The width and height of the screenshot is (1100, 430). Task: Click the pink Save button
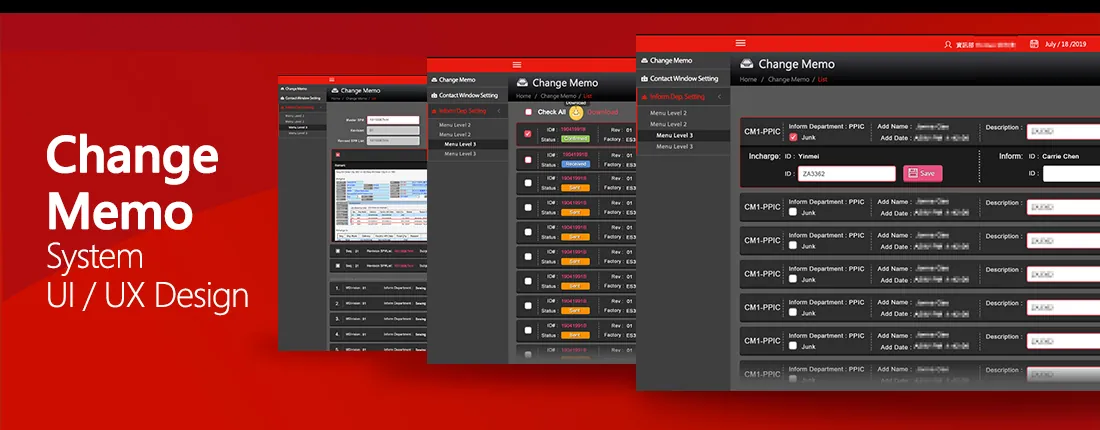pos(923,173)
